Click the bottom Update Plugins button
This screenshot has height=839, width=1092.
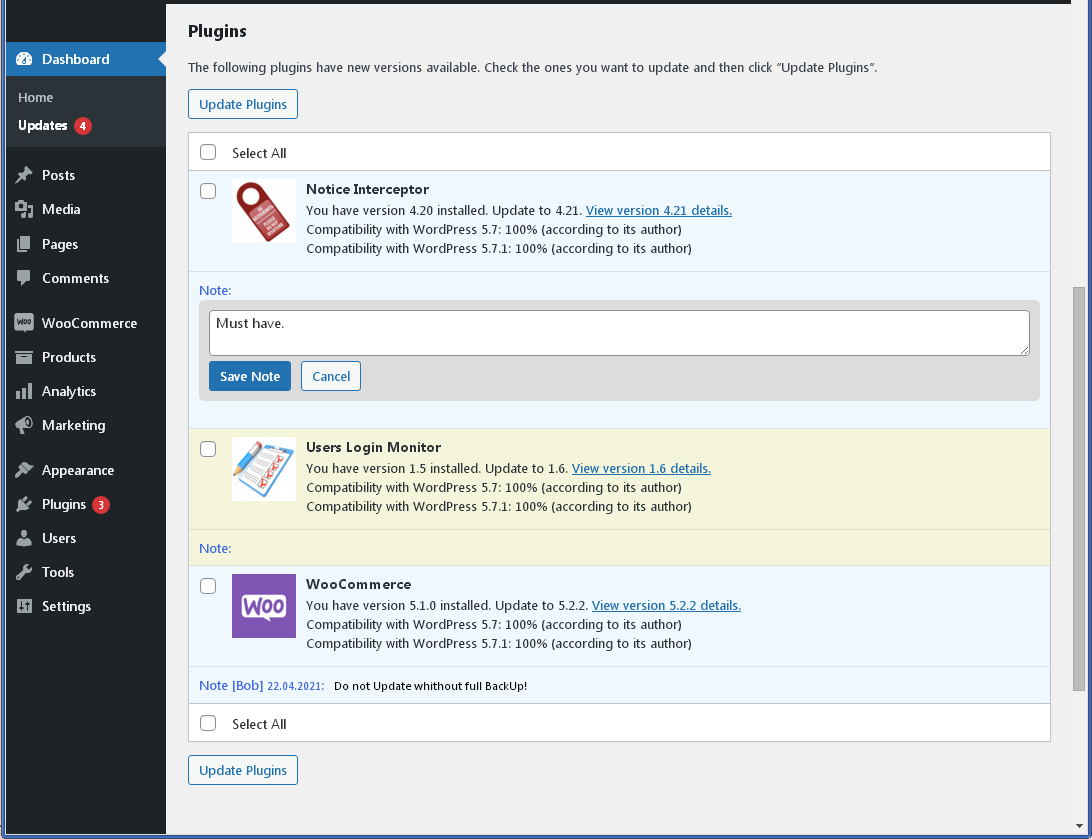(x=243, y=770)
